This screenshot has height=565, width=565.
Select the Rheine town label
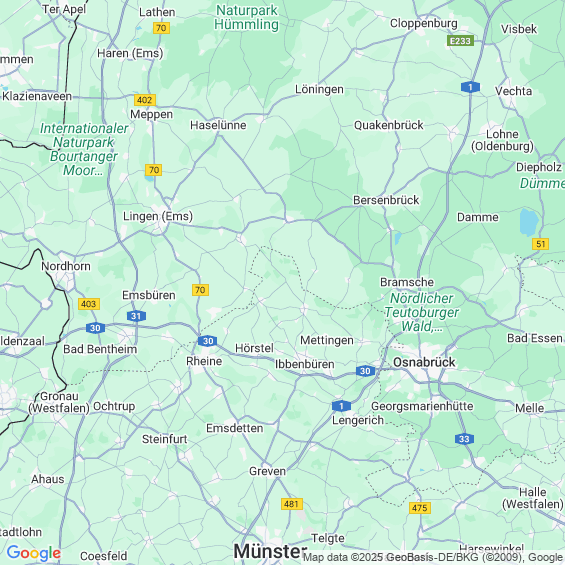click(x=204, y=361)
